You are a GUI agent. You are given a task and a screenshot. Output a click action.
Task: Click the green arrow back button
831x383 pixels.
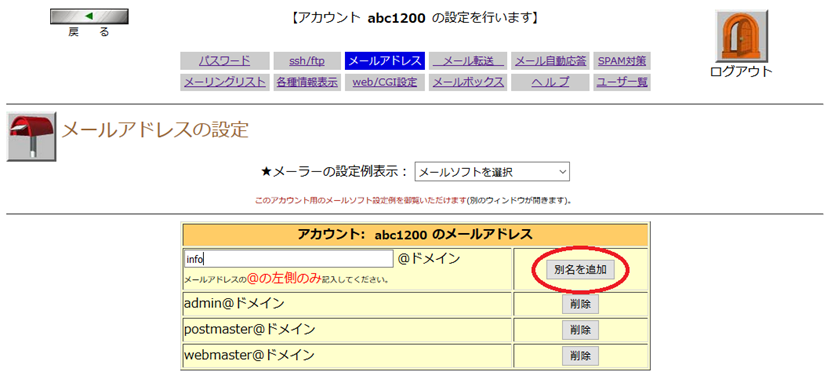(x=89, y=16)
